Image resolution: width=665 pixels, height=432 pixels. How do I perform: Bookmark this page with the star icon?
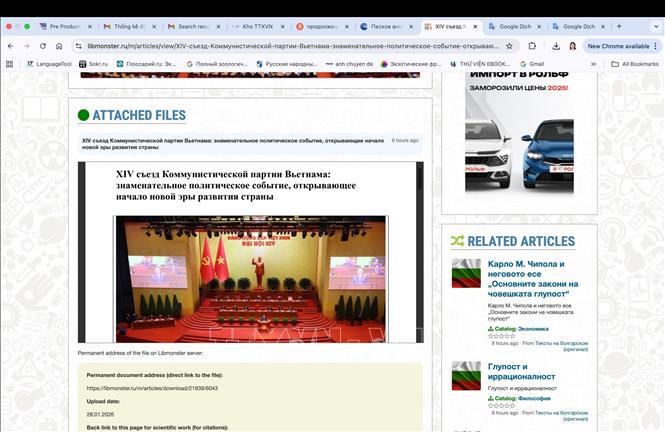click(x=509, y=46)
